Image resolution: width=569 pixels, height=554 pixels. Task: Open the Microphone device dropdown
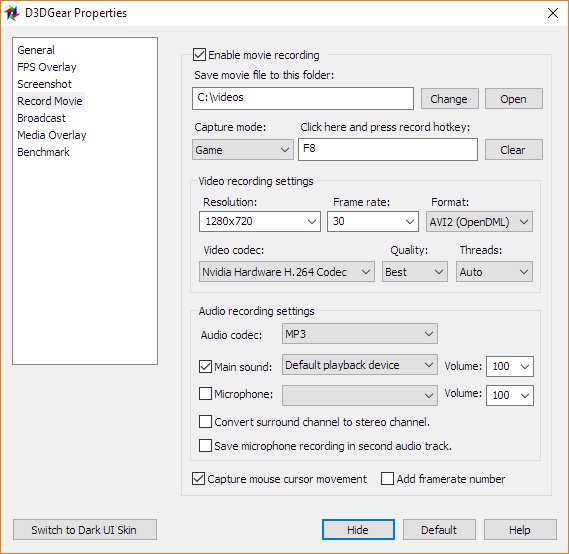pos(360,395)
